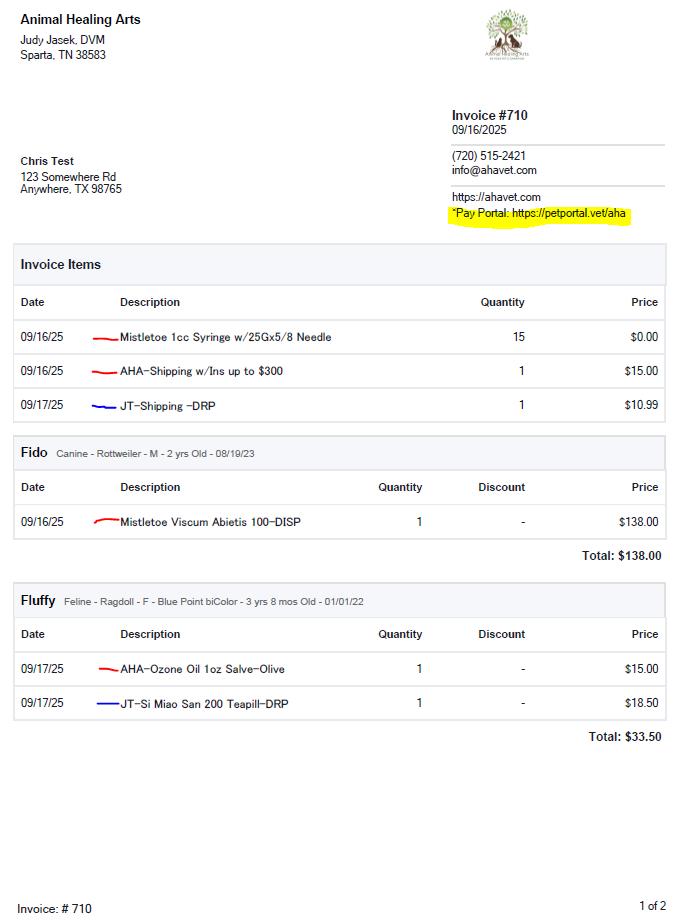Select the Invoice Items section header
Screen dimensions: 680x922
[61, 265]
